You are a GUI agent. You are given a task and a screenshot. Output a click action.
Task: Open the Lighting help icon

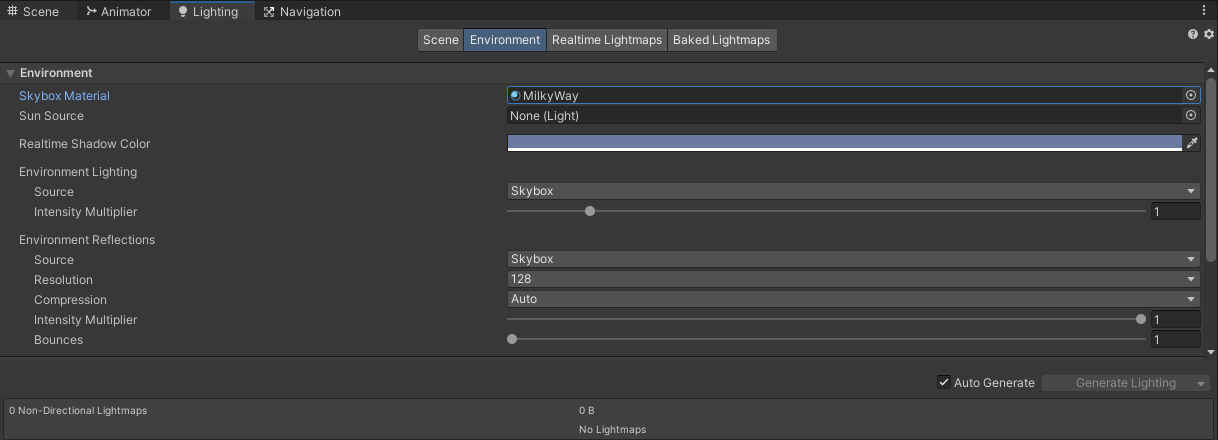pyautogui.click(x=1193, y=34)
